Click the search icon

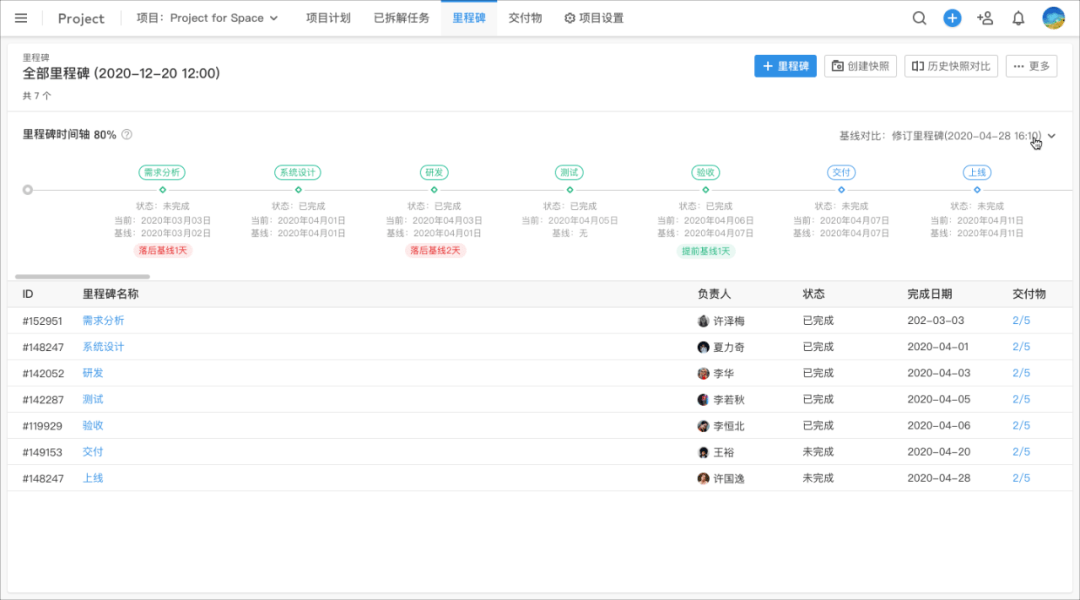point(919,18)
